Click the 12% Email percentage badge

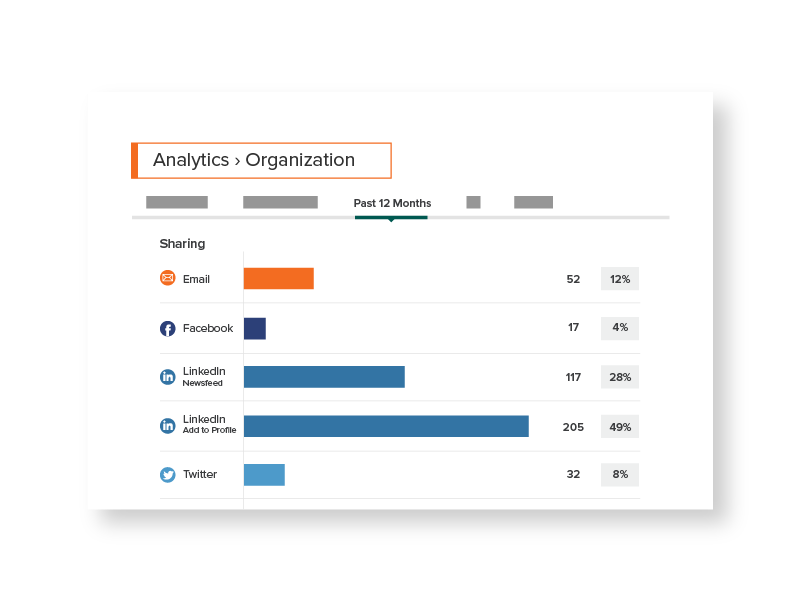[620, 279]
